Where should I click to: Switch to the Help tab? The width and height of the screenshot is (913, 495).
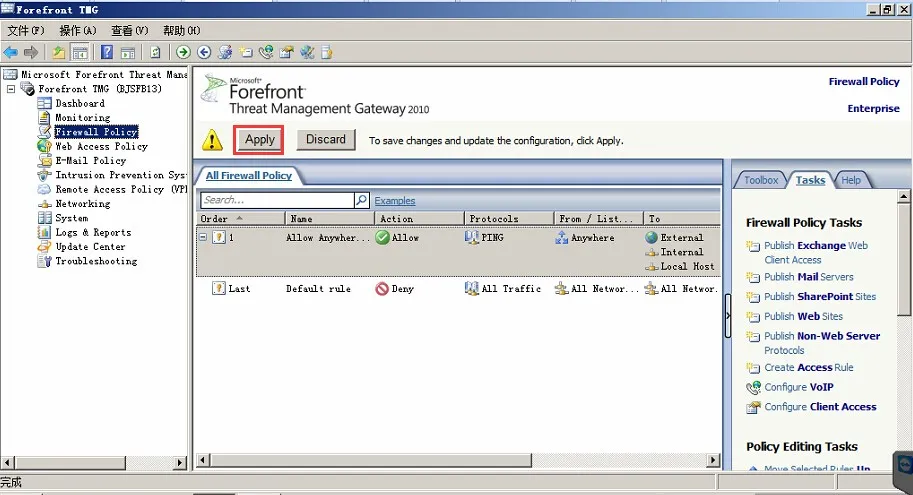click(x=851, y=181)
